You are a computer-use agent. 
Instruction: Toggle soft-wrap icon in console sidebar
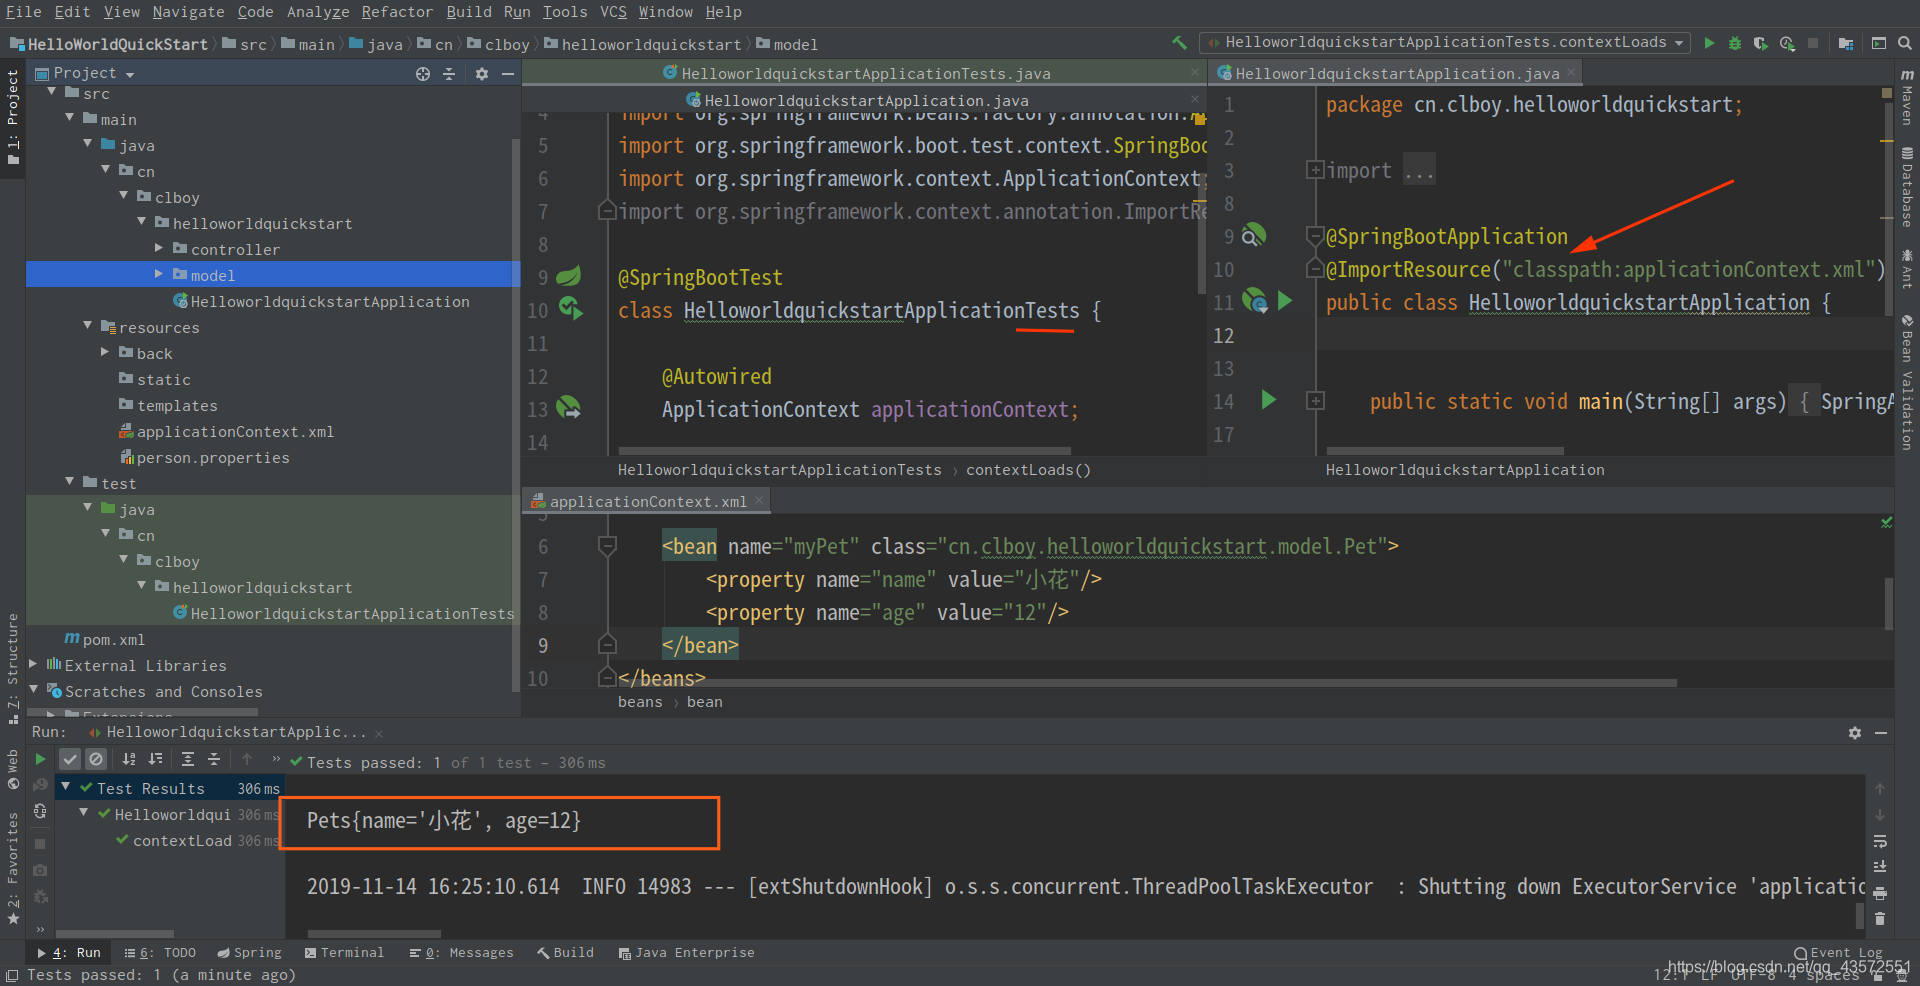click(1880, 840)
